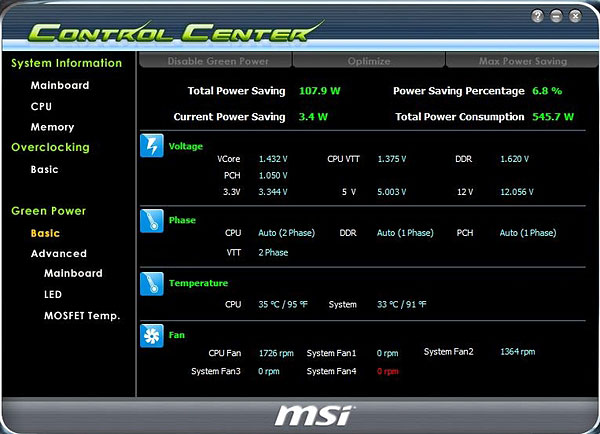Click CPU phase value Auto (2 Phase)

tap(287, 233)
